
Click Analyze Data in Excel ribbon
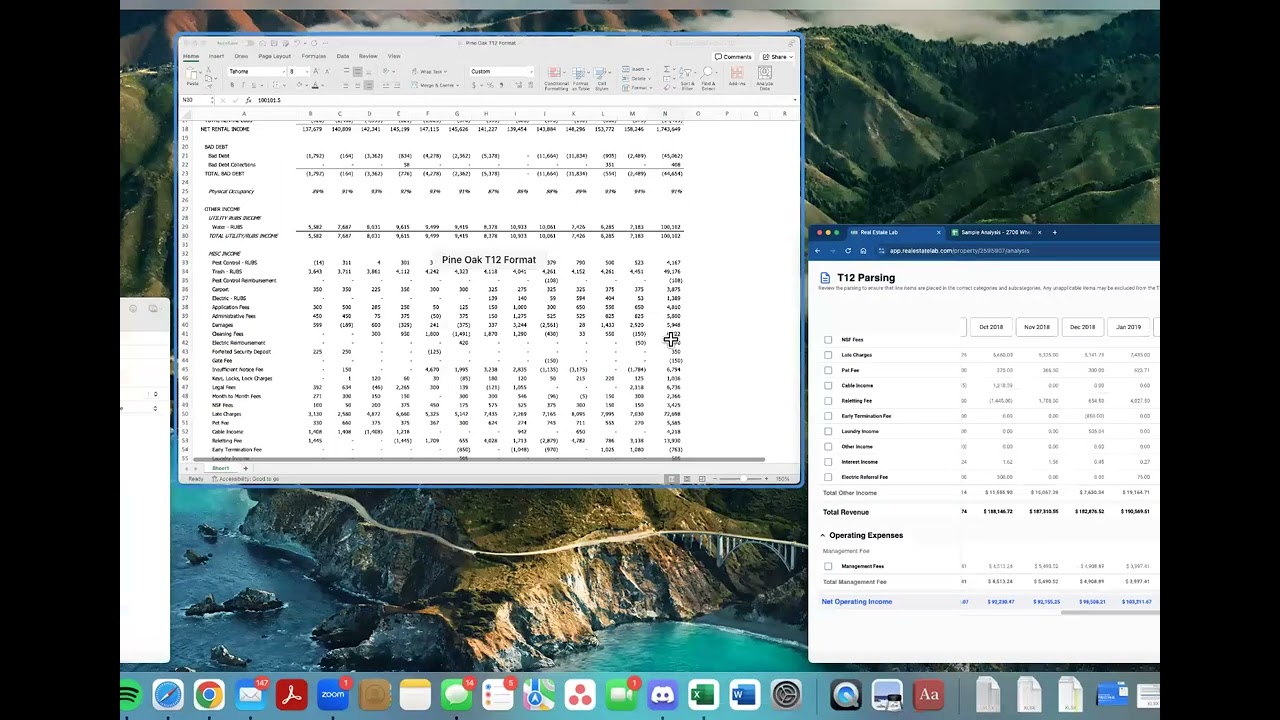coord(765,79)
